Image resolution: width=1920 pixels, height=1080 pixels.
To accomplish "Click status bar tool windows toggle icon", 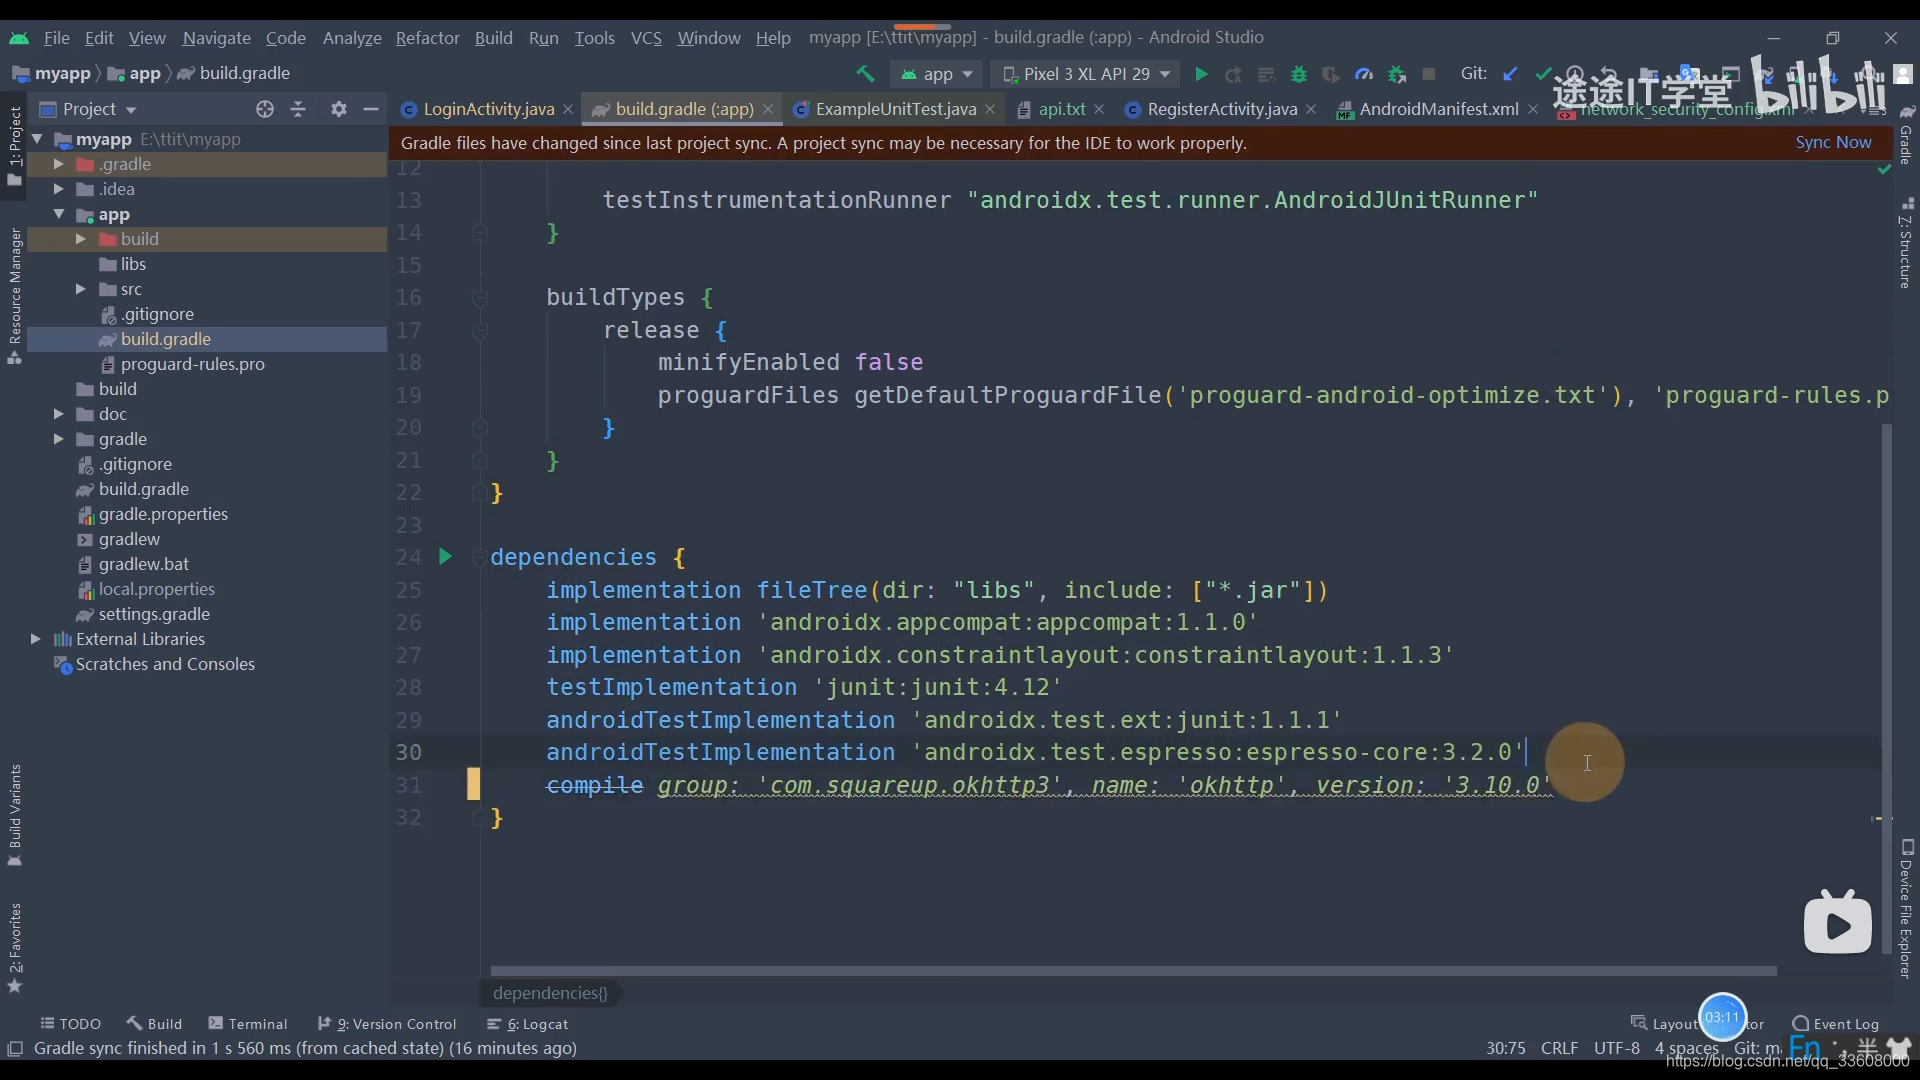I will click(15, 1048).
